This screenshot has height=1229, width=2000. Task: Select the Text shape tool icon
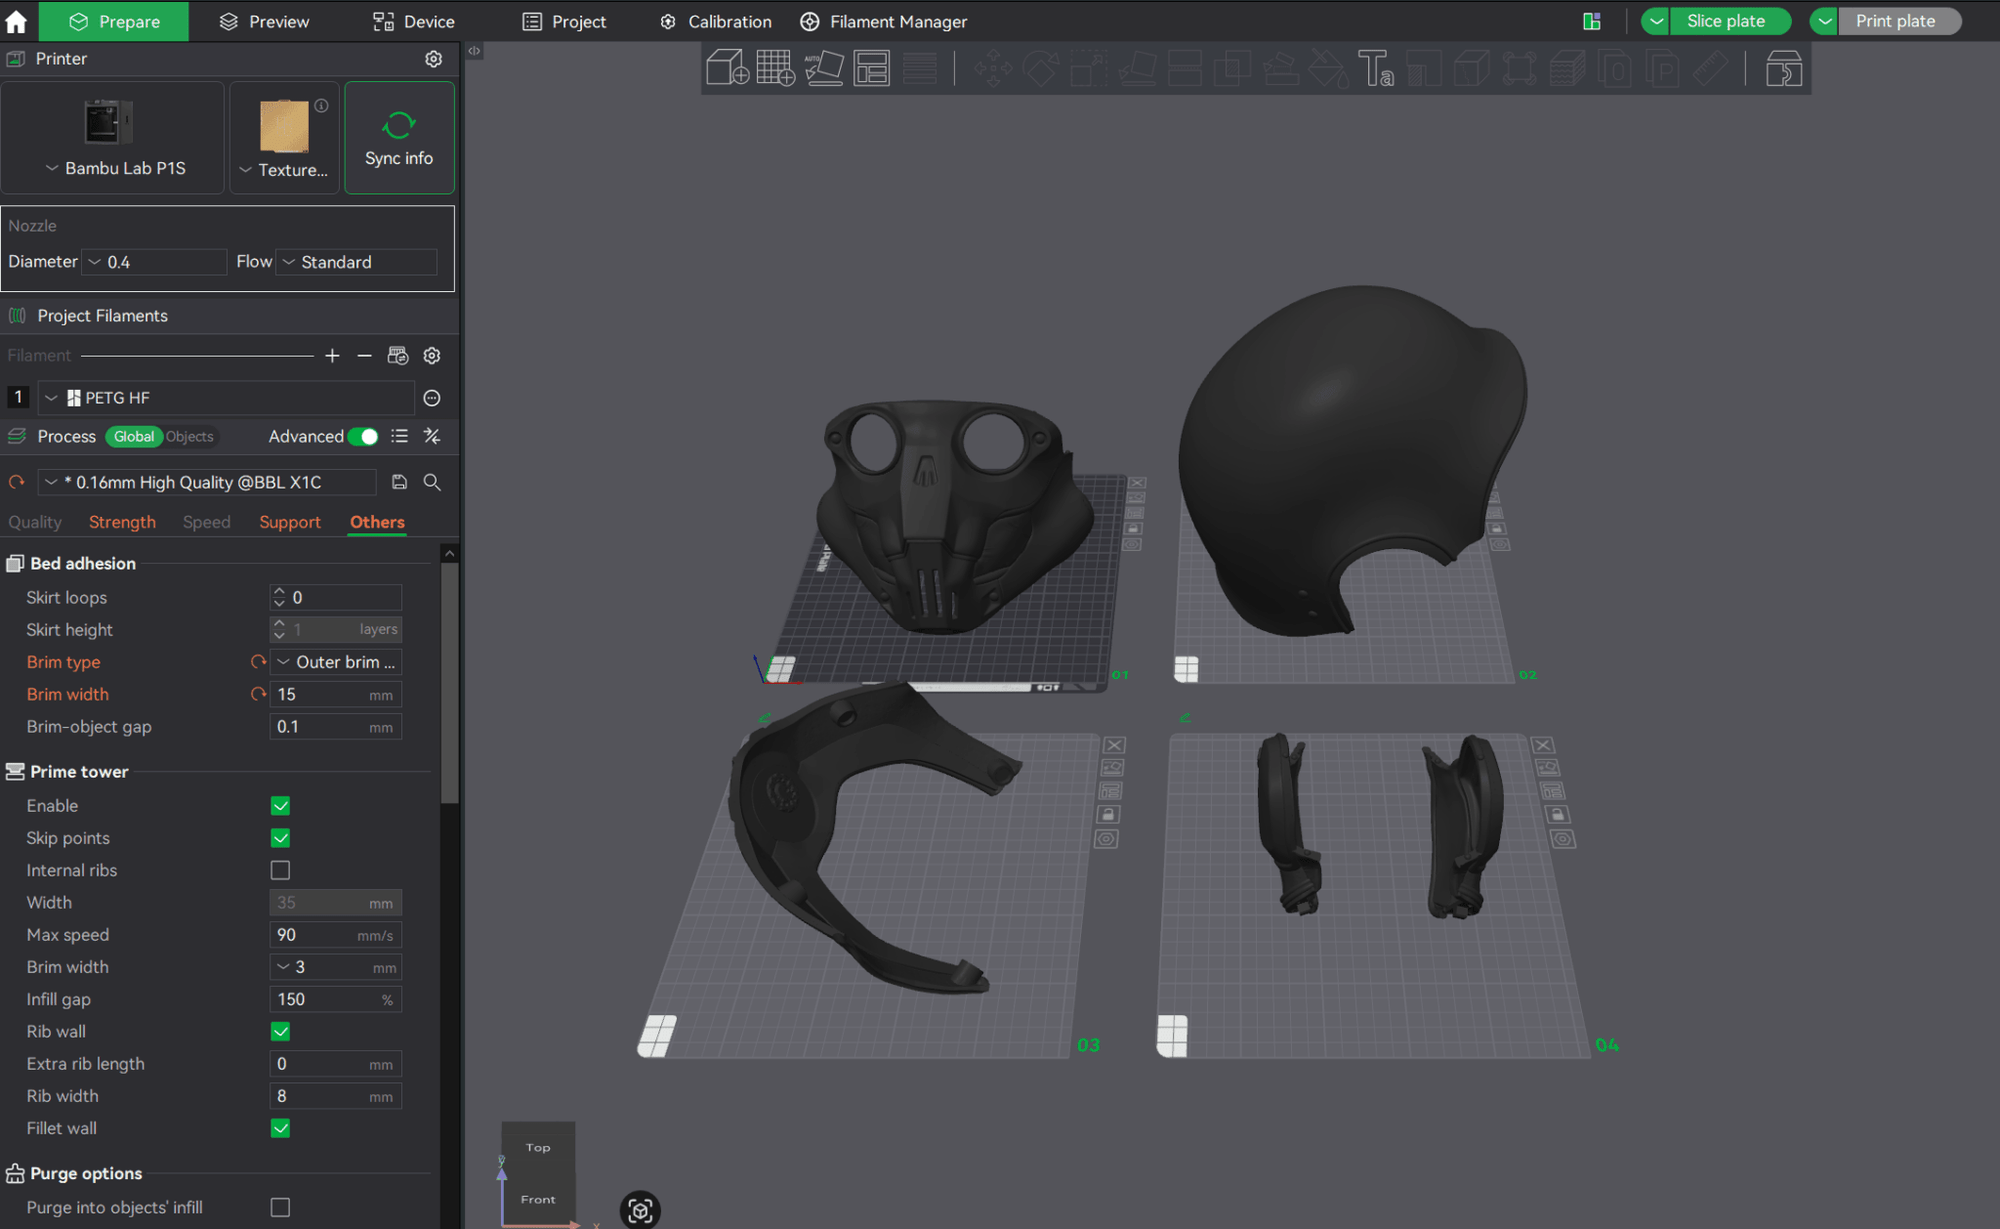[1376, 68]
